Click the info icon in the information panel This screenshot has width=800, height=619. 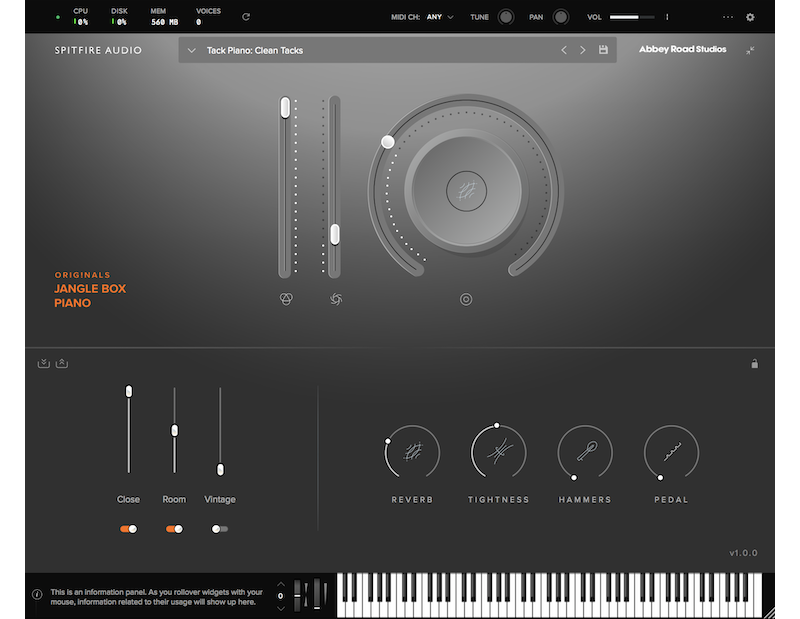point(37,595)
